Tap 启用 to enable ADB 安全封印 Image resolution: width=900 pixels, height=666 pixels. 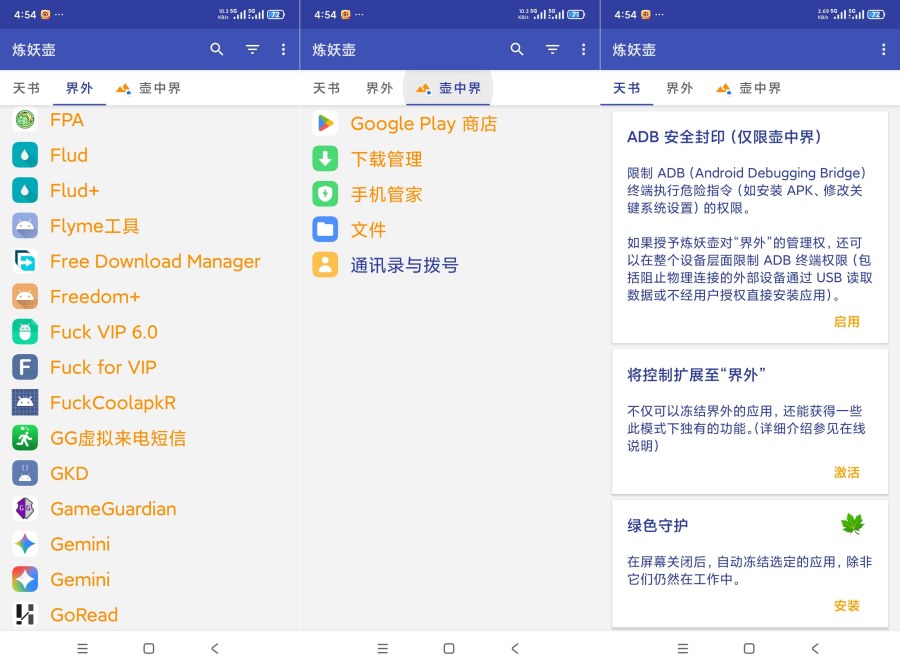(847, 322)
